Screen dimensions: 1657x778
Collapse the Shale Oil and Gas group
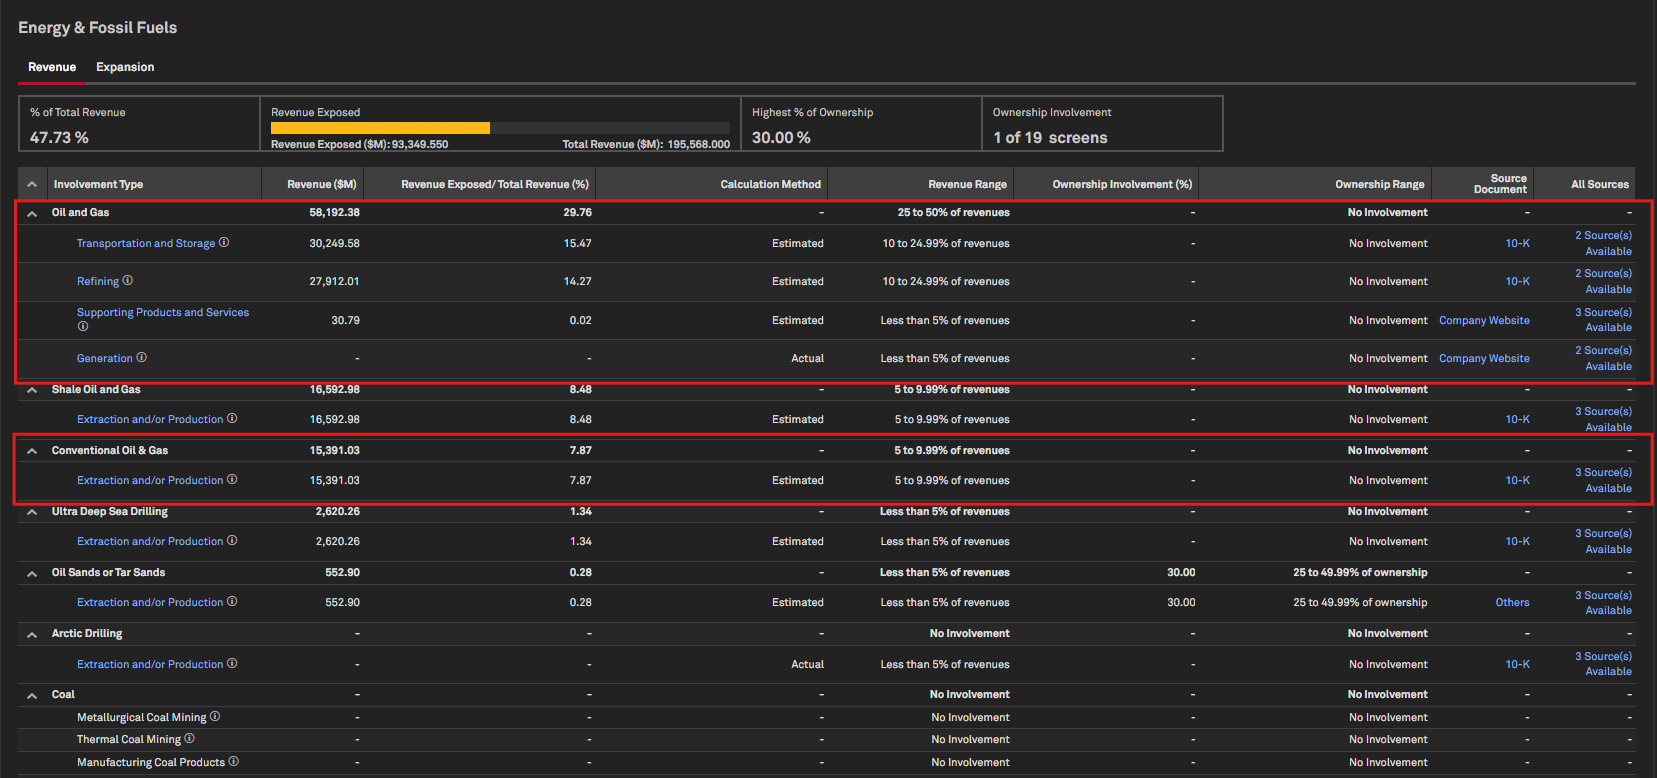coord(32,390)
